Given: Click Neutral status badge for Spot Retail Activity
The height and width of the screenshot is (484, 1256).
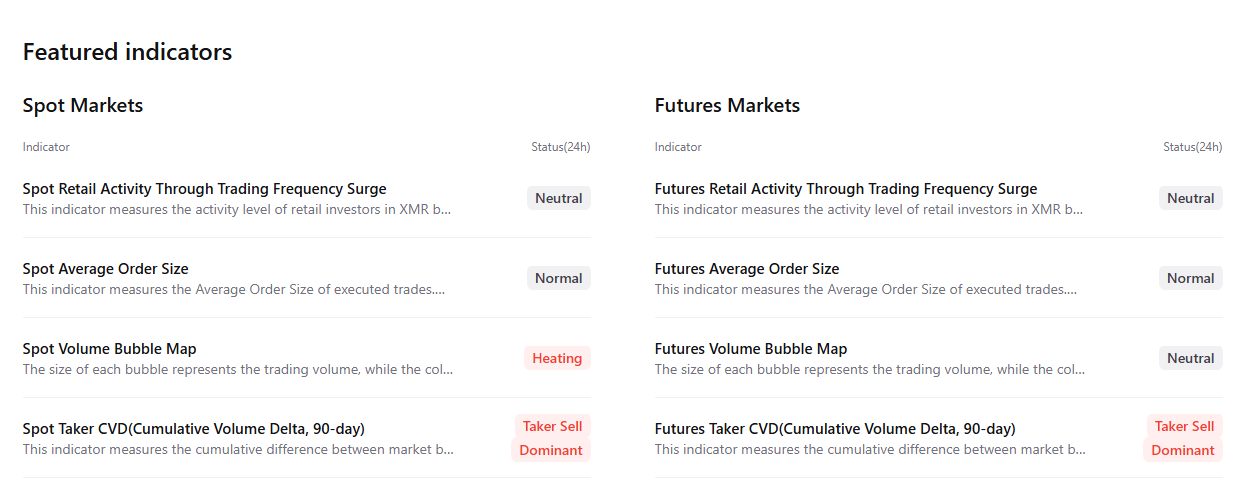Looking at the screenshot, I should pyautogui.click(x=558, y=198).
